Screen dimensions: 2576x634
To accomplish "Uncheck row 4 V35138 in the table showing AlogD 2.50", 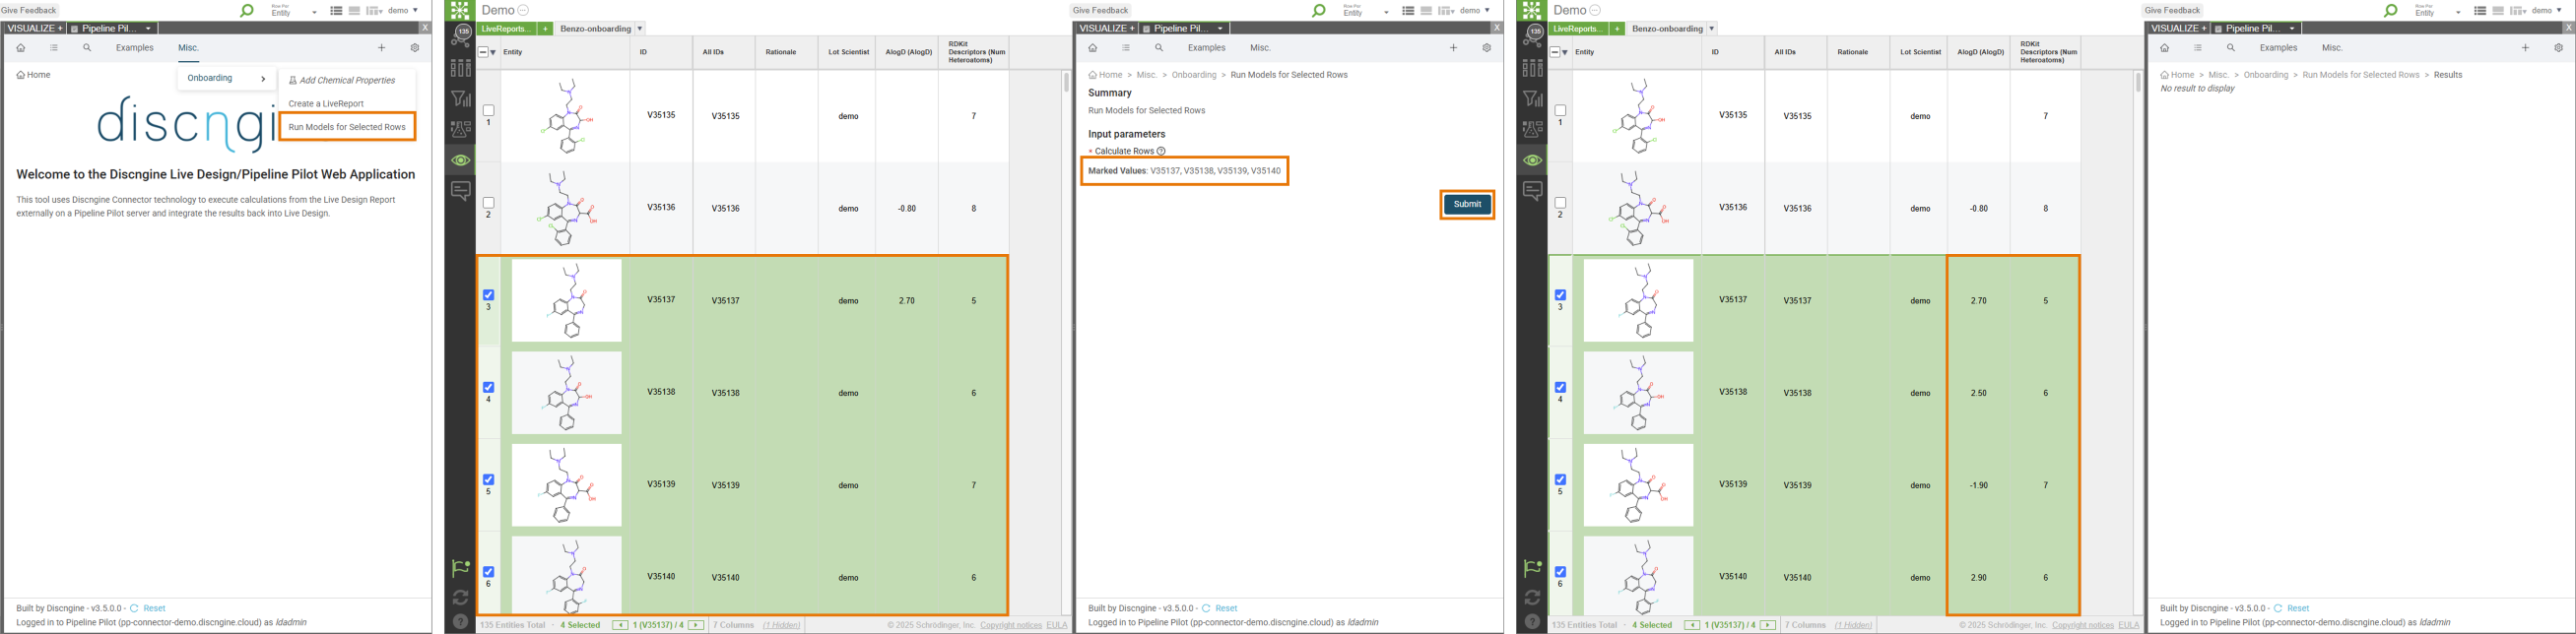I will (x=1561, y=387).
